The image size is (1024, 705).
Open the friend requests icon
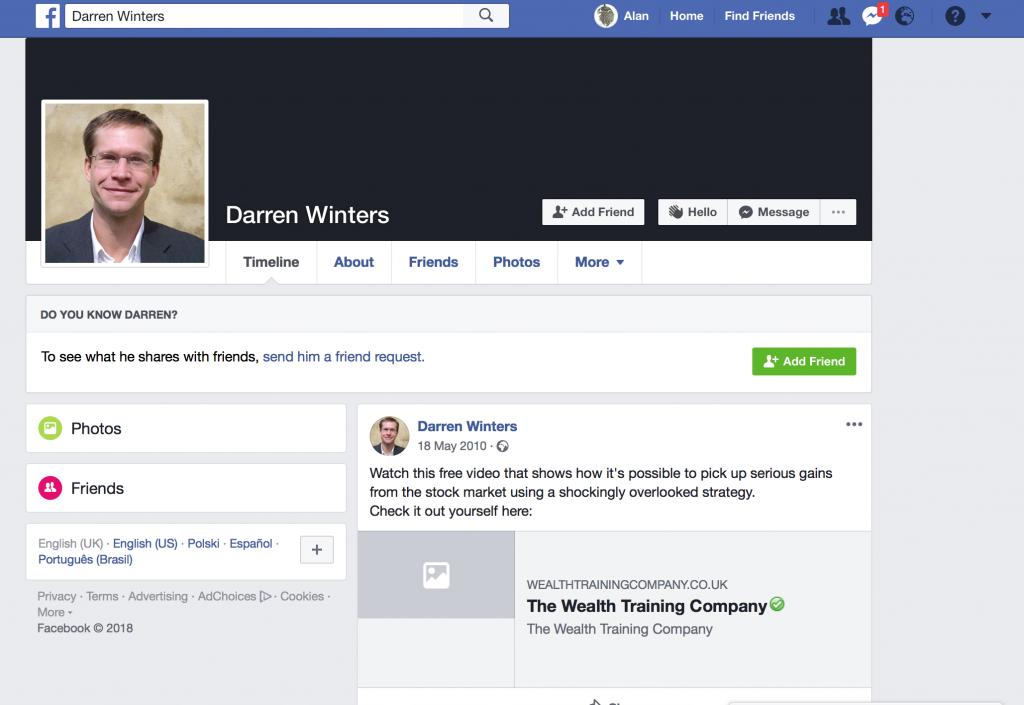pyautogui.click(x=839, y=16)
